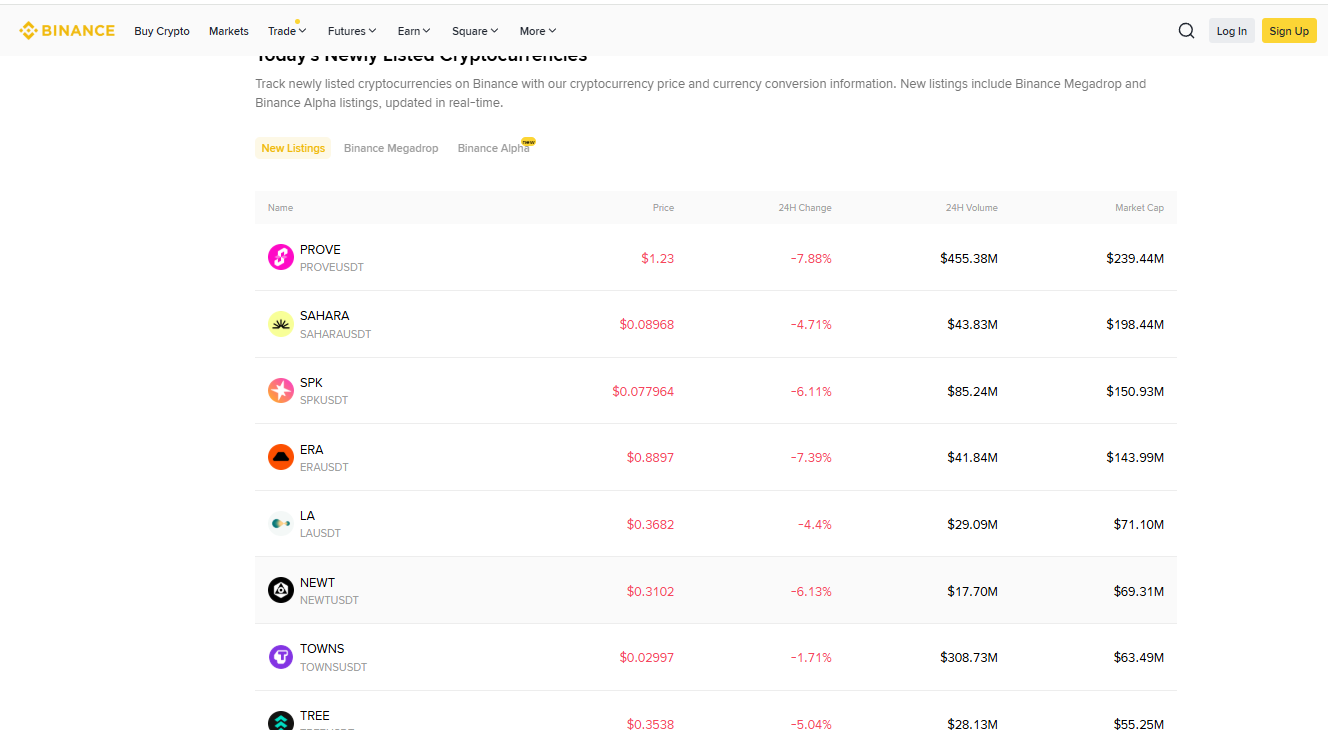The height and width of the screenshot is (730, 1328).
Task: Open Buy Crypto in navigation bar
Action: point(162,31)
